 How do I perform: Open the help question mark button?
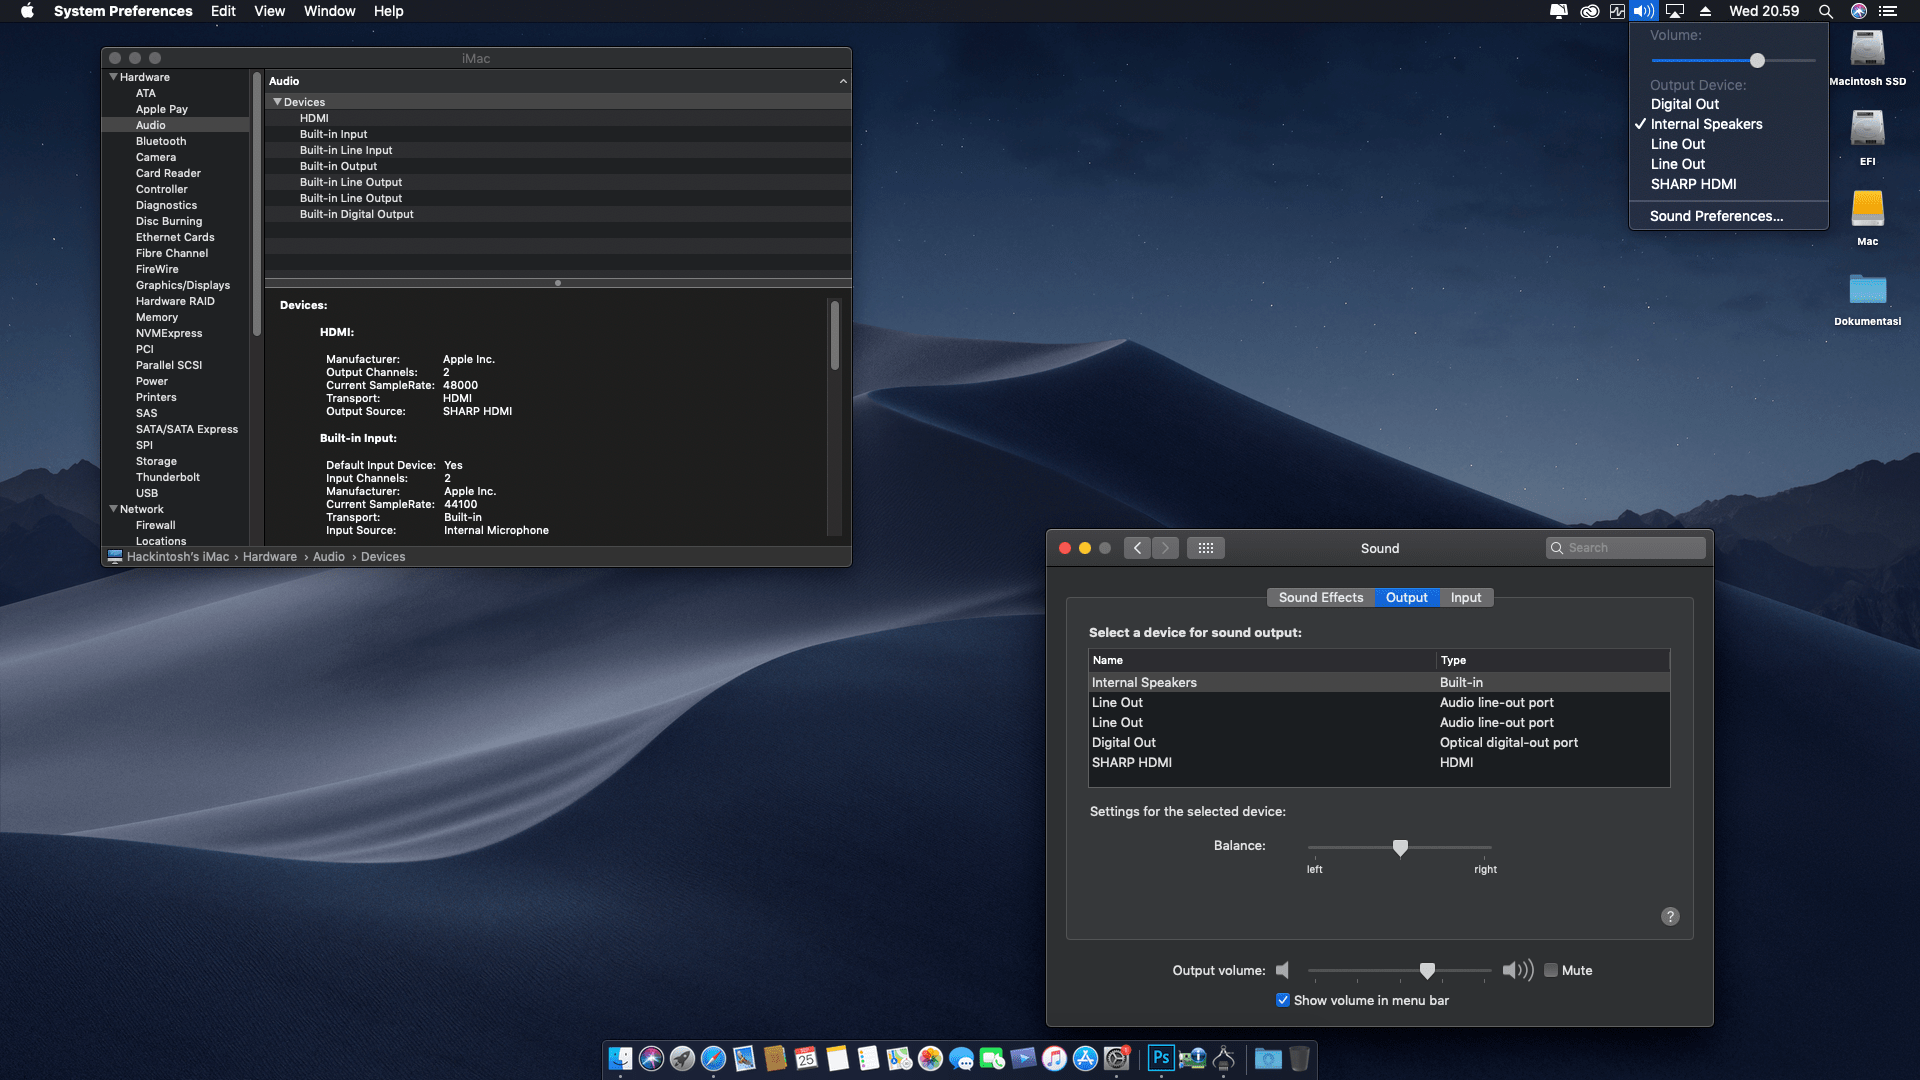(1670, 916)
